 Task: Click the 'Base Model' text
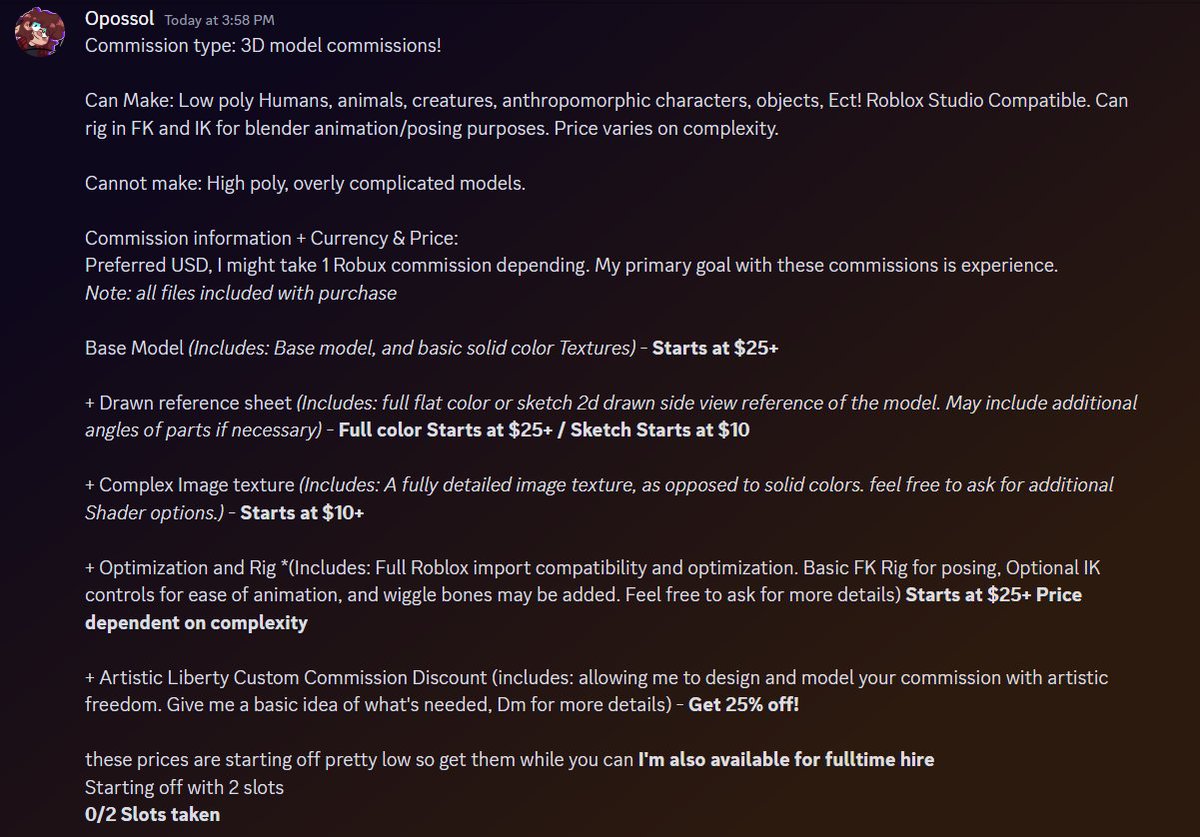click(135, 349)
